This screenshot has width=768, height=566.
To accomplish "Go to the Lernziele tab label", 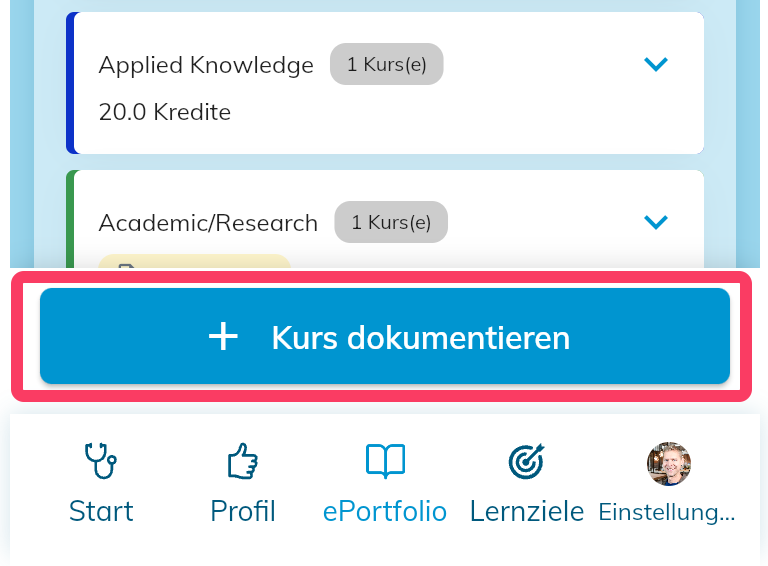I will tap(527, 512).
